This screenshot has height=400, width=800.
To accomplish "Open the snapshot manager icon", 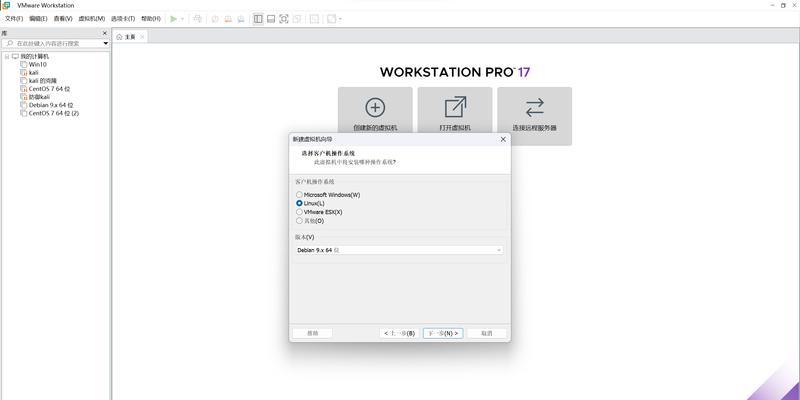I will 241,19.
